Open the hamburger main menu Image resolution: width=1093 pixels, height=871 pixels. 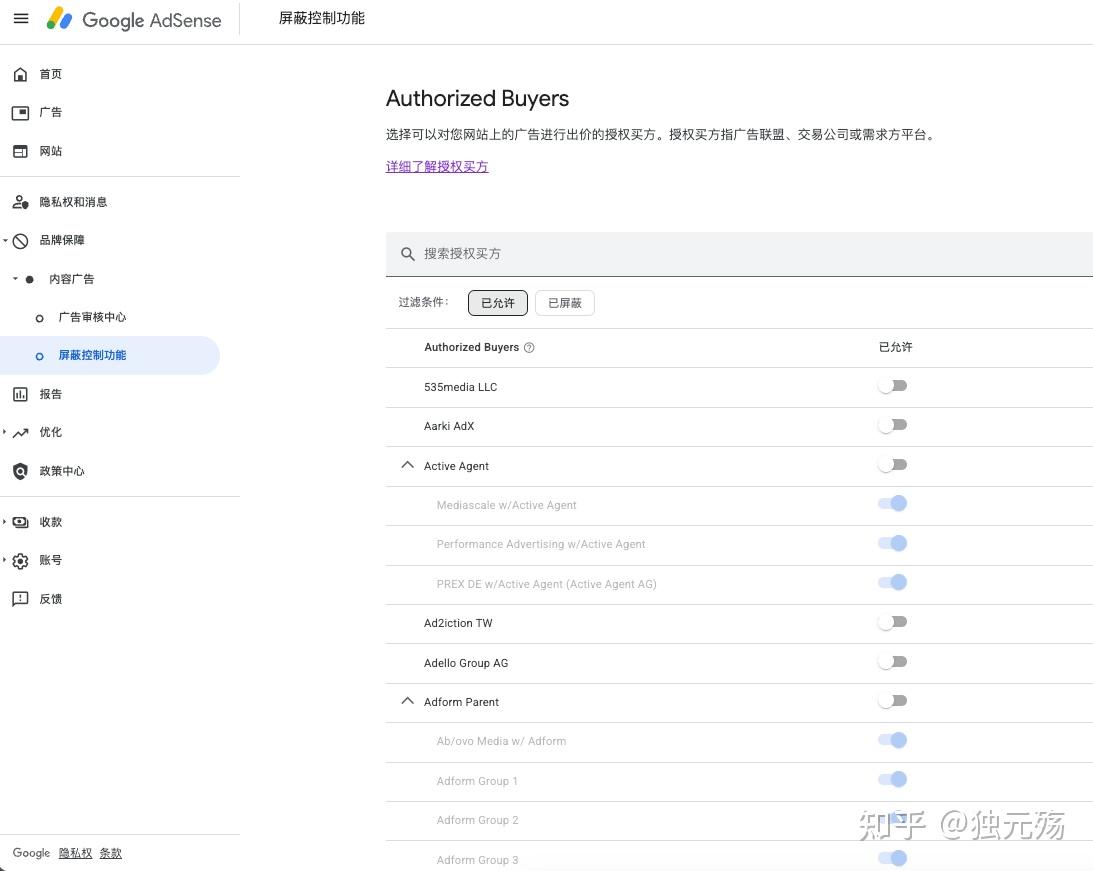(x=21, y=19)
